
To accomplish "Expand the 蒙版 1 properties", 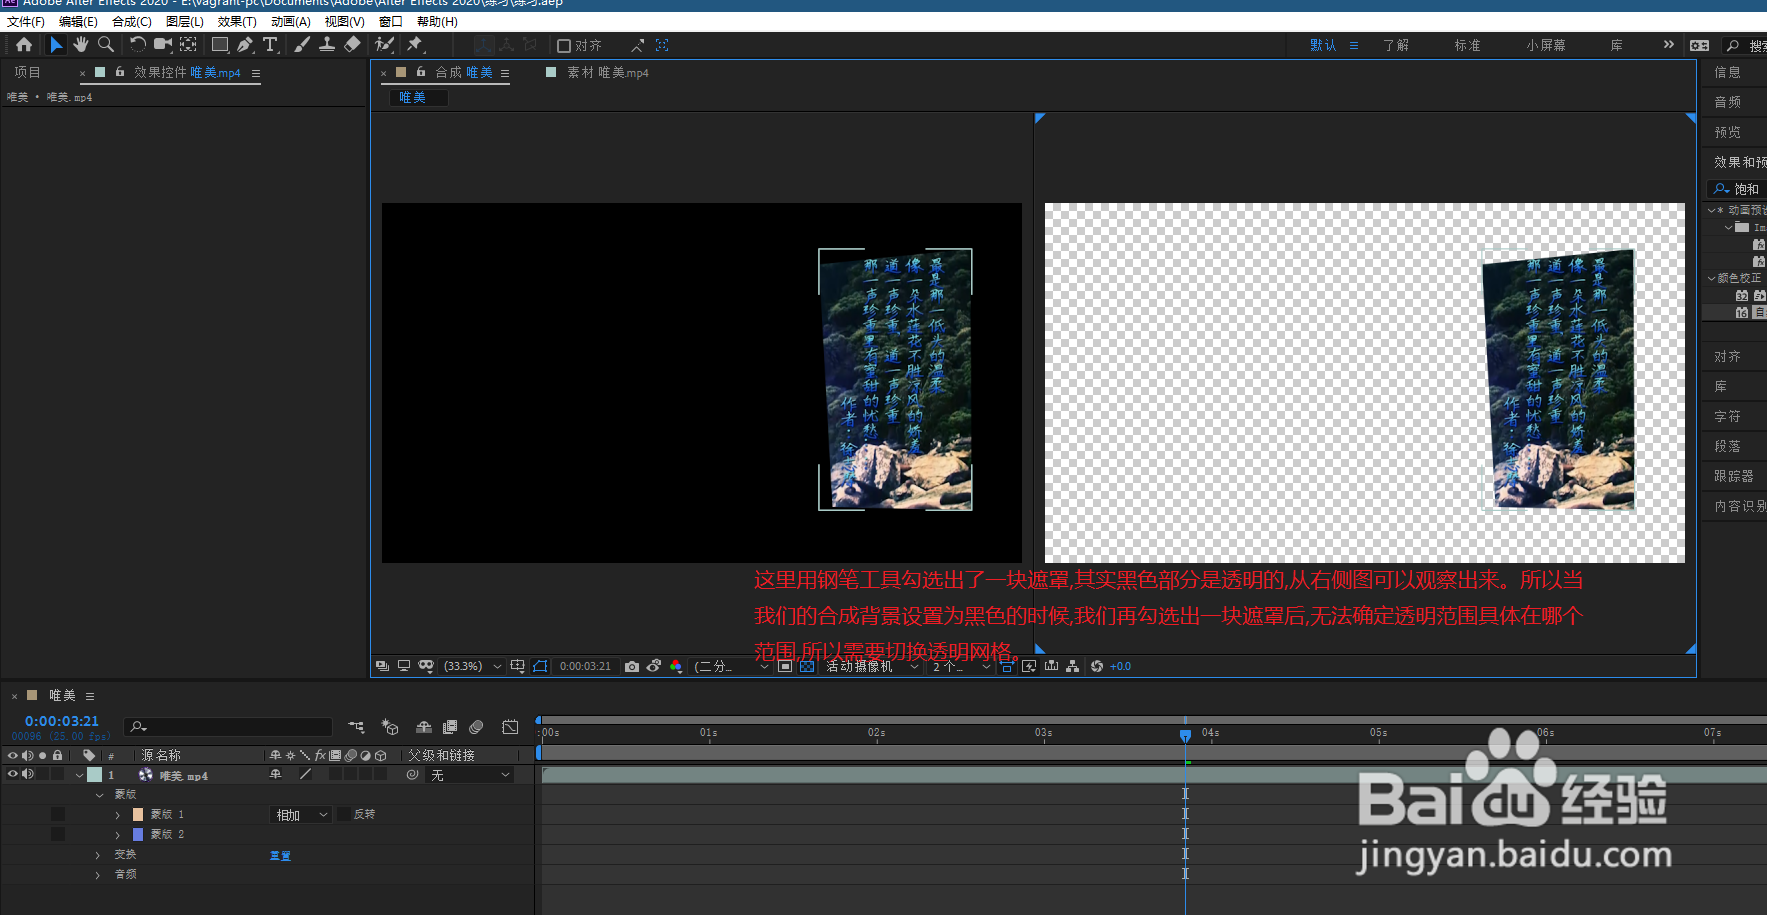I will click(118, 815).
